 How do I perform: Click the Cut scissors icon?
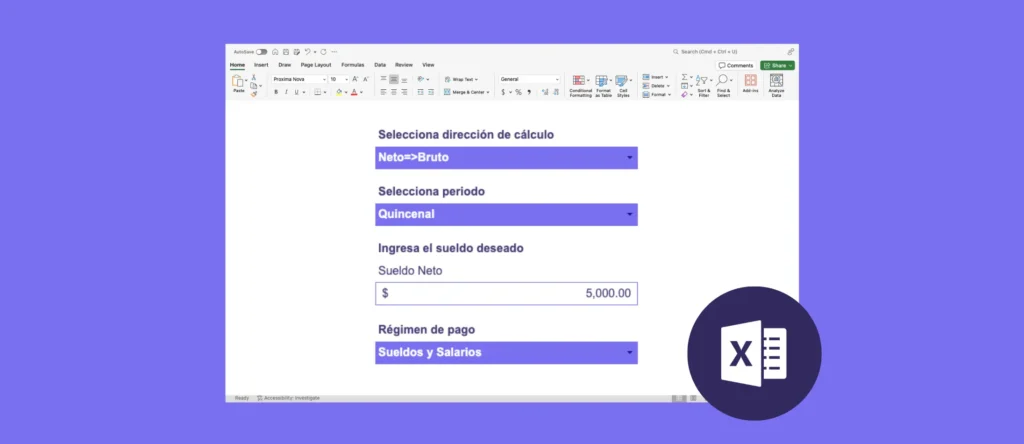[x=253, y=77]
